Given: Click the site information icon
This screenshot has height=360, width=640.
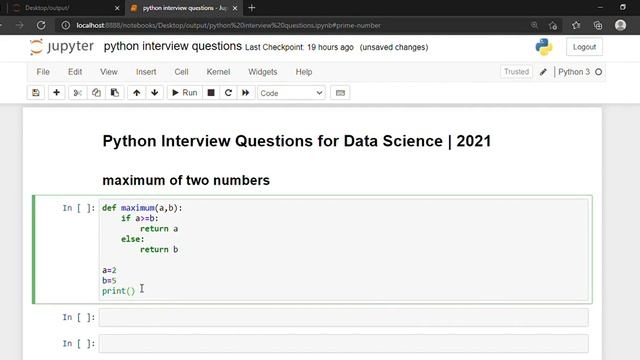Looking at the screenshot, I should (x=65, y=25).
